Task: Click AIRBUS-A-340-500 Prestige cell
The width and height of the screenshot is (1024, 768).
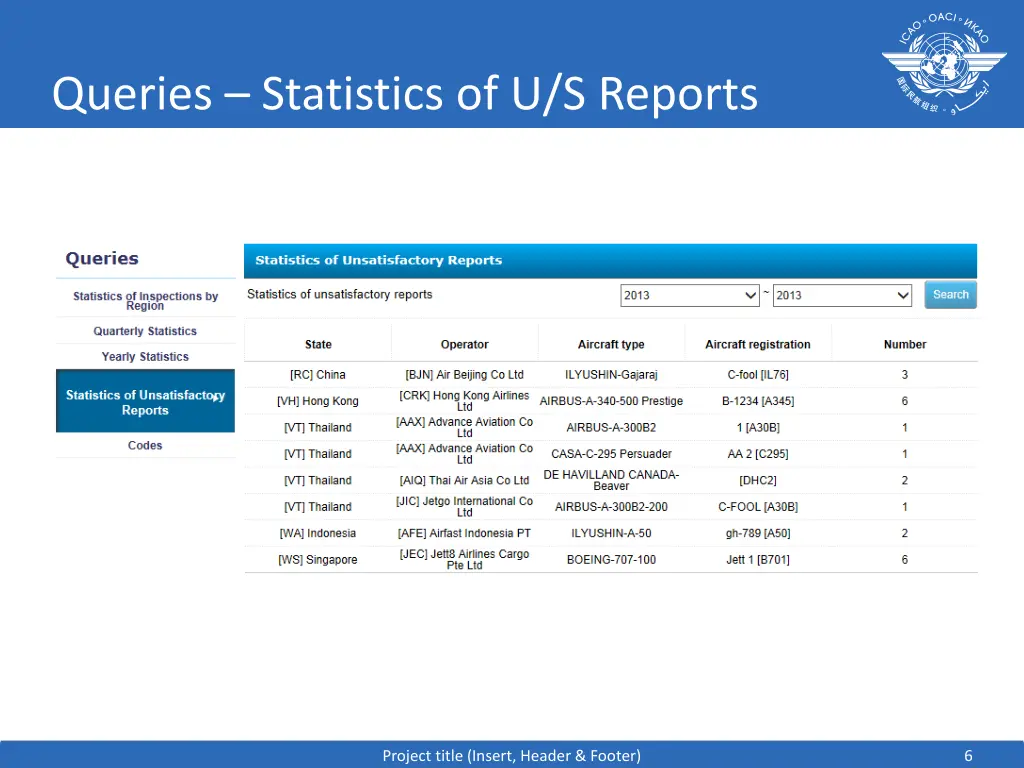Action: click(611, 401)
